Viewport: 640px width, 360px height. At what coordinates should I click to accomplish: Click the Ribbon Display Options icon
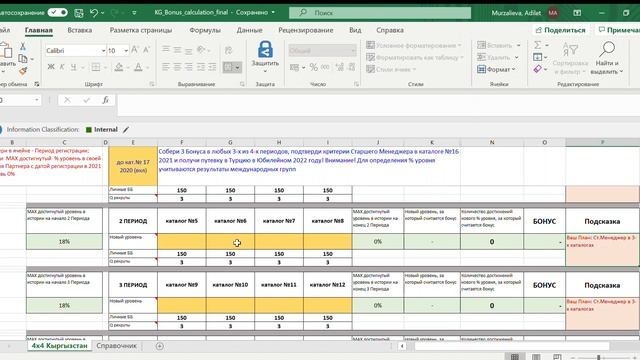click(577, 13)
